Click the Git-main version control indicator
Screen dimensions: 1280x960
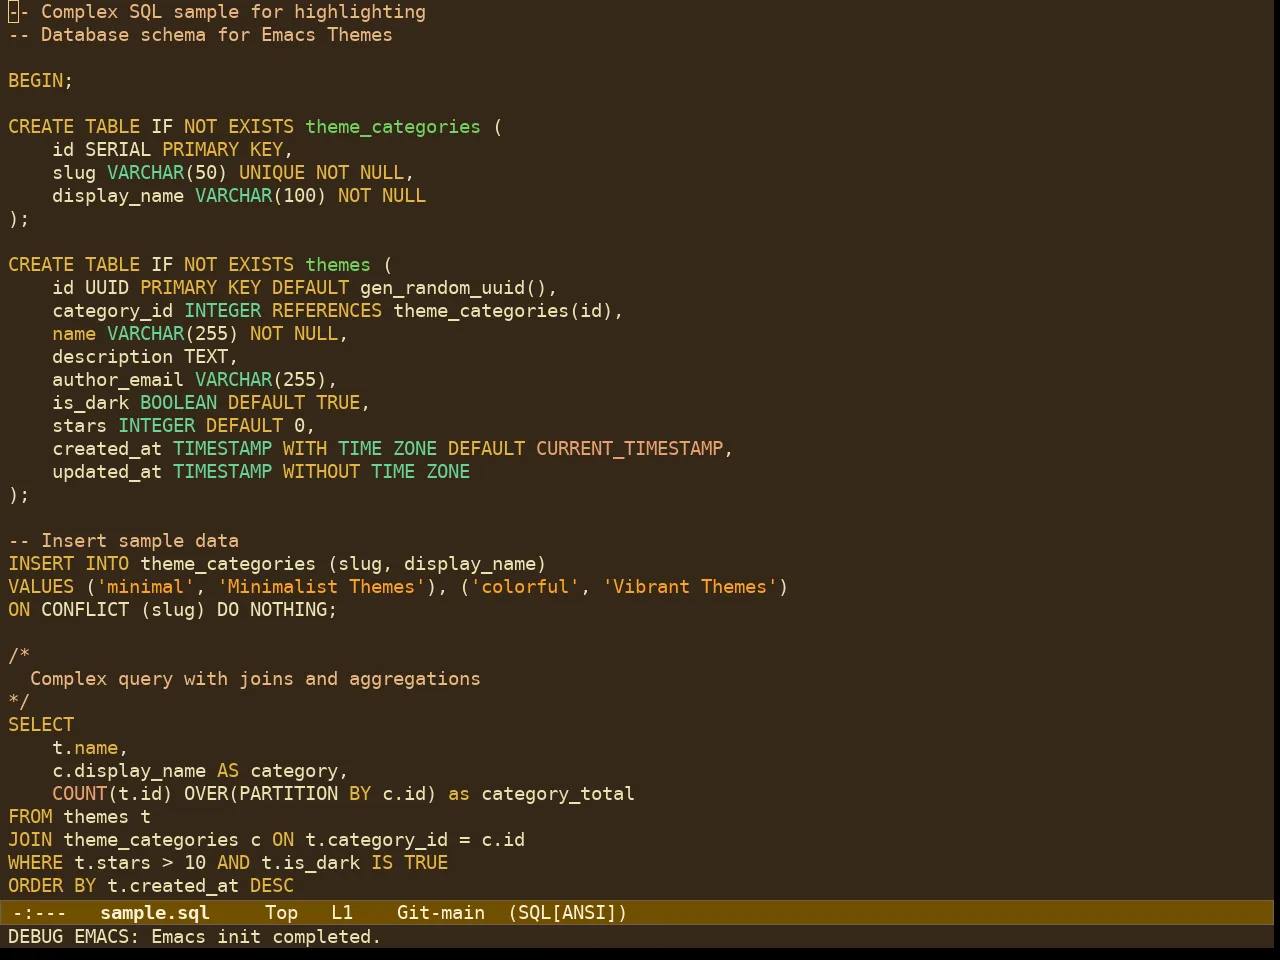pos(441,913)
